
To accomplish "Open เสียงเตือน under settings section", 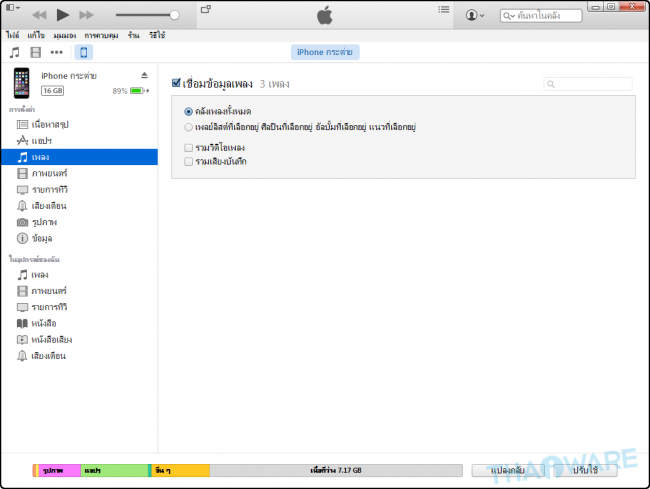I will tap(79, 206).
